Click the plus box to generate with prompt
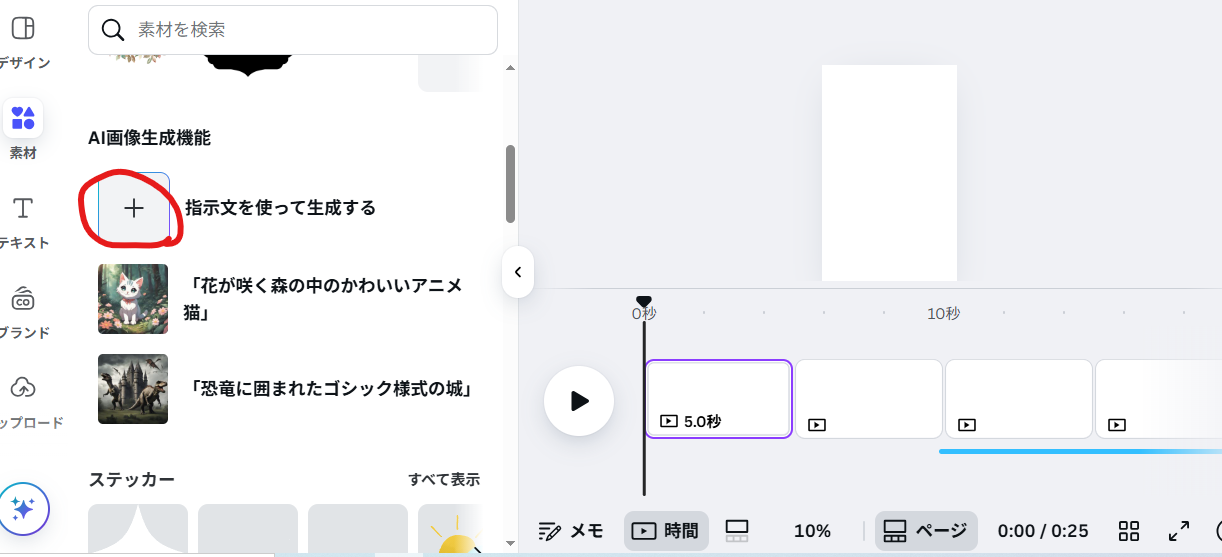The image size is (1222, 557). 133,208
